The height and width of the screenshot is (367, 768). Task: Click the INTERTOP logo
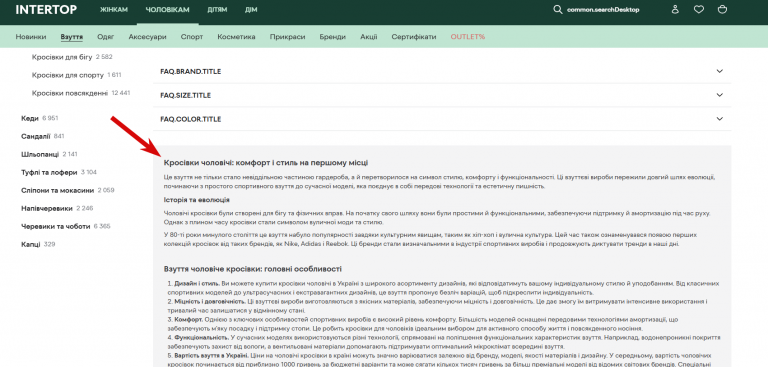[46, 9]
